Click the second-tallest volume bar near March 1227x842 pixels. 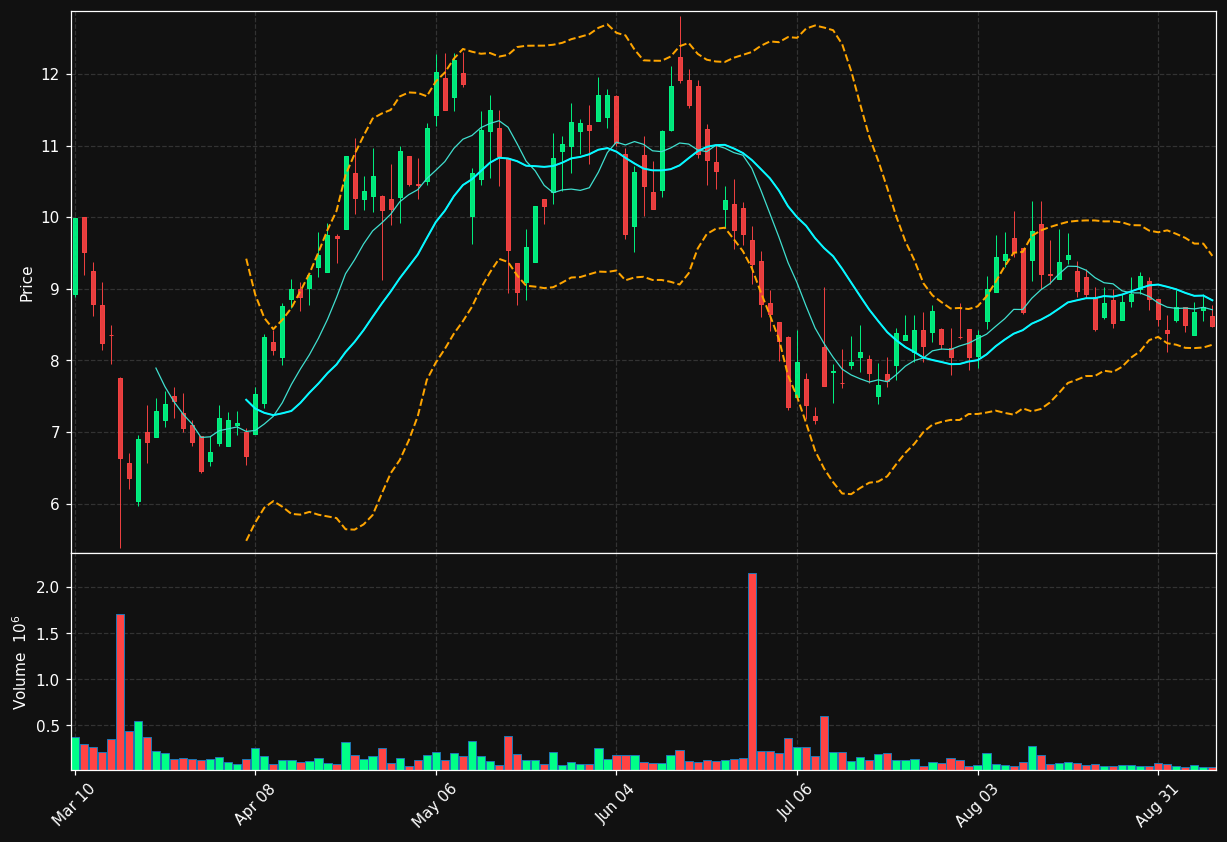pos(120,692)
